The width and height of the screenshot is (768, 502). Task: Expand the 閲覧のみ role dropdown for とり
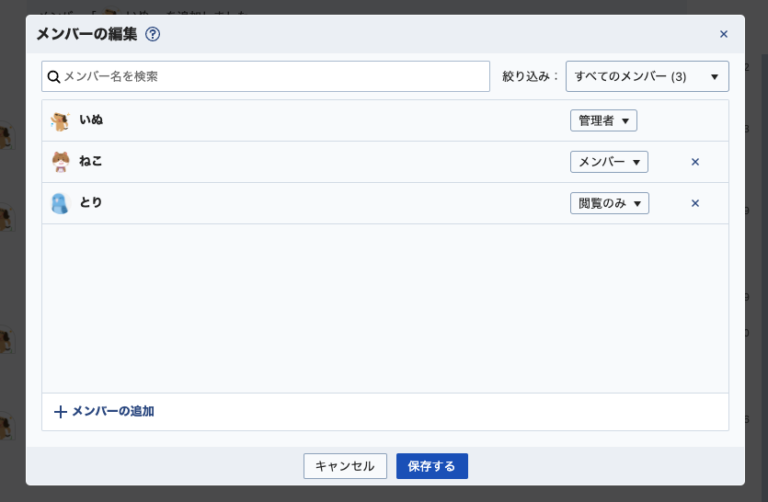coord(609,203)
